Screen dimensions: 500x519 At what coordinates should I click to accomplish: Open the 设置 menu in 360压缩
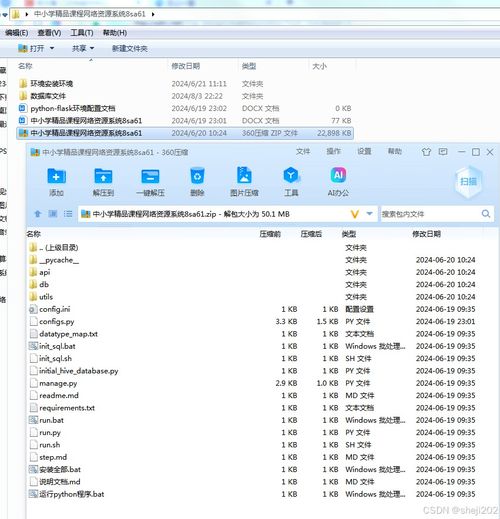pos(364,152)
